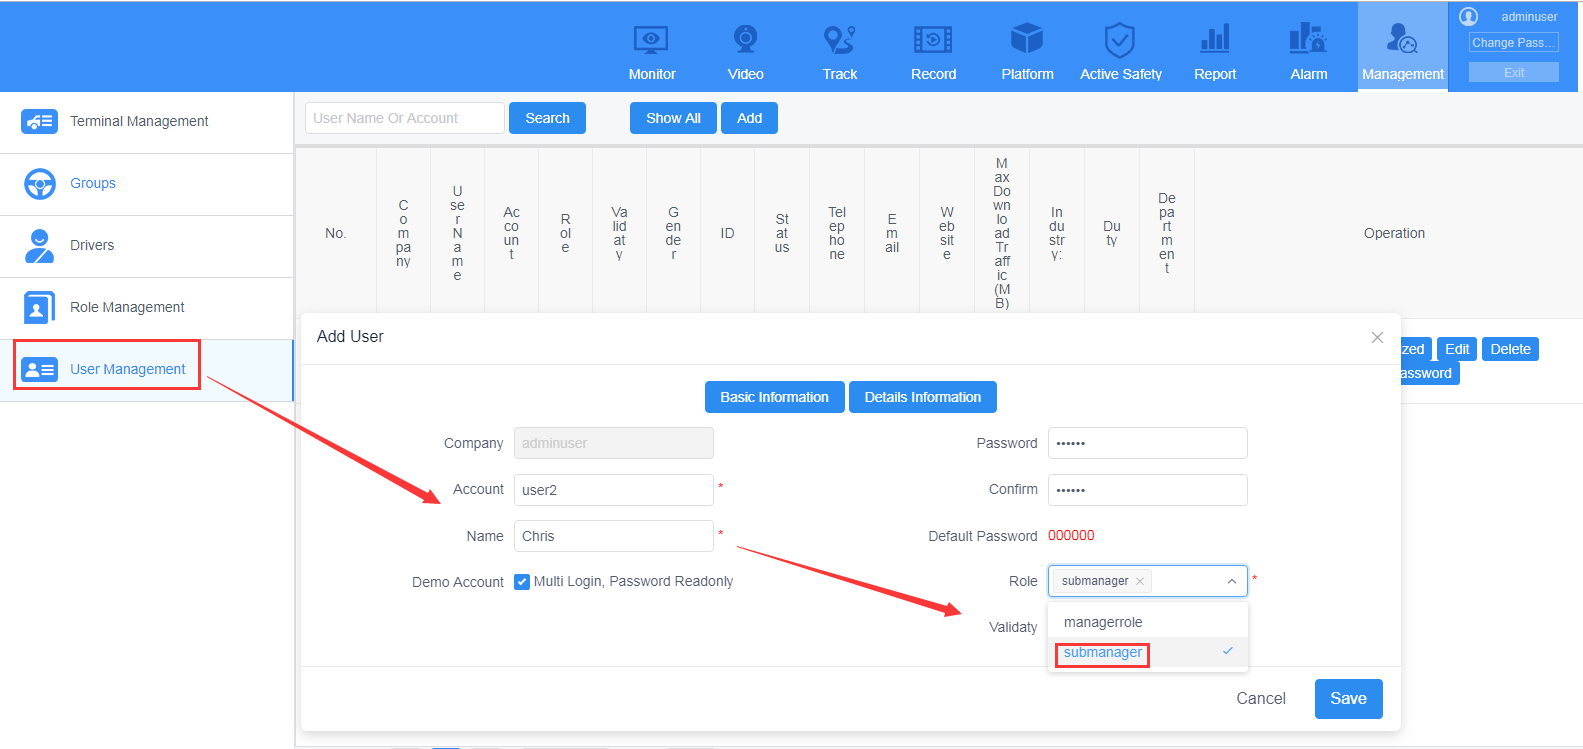This screenshot has height=749, width=1583.
Task: Click the default password value 000000
Action: pos(1071,536)
